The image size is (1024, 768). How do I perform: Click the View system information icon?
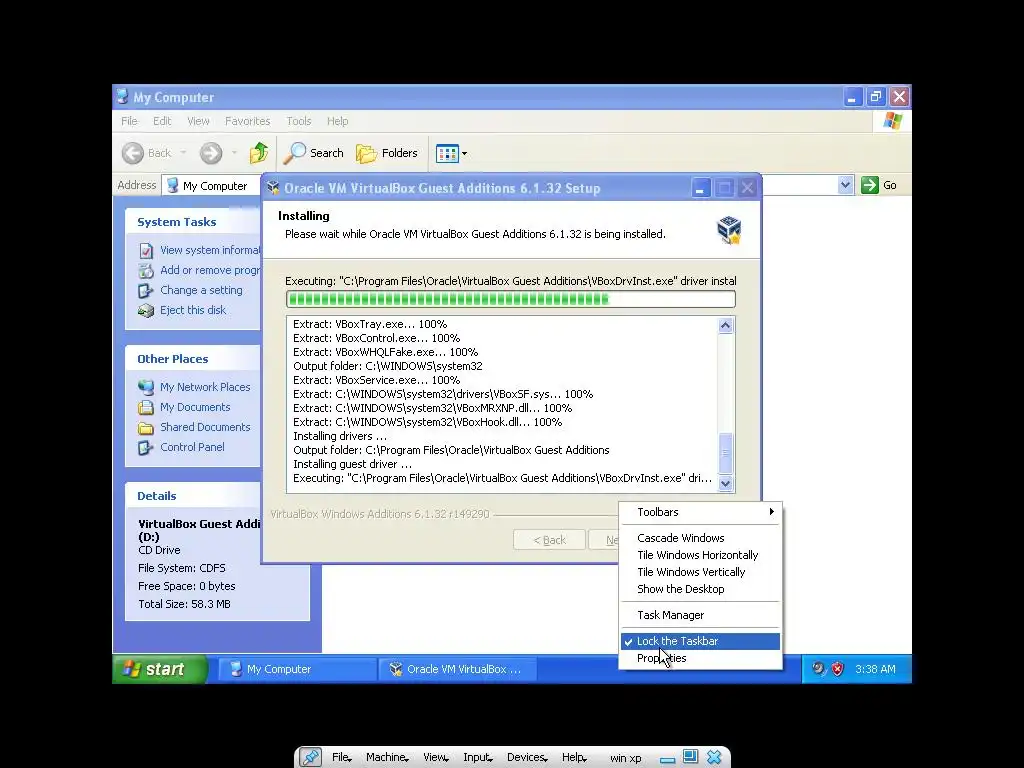click(146, 251)
